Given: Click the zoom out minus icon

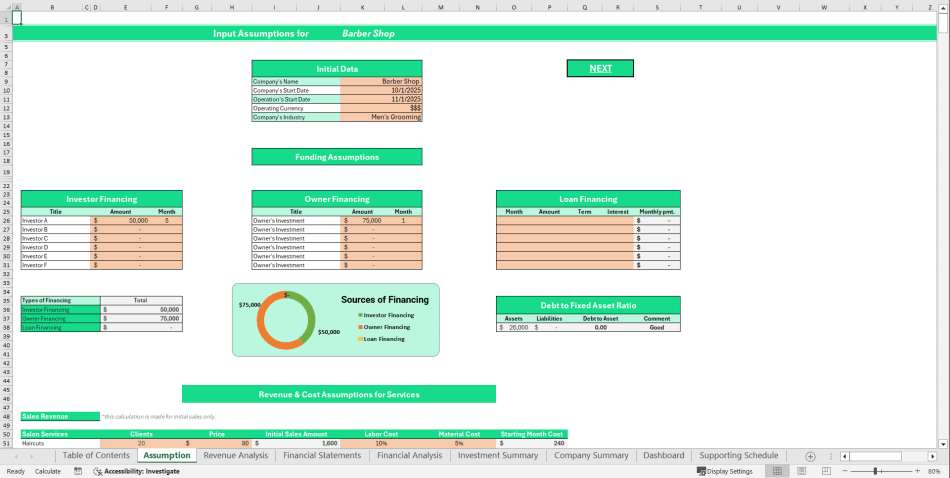Looking at the screenshot, I should [845, 471].
